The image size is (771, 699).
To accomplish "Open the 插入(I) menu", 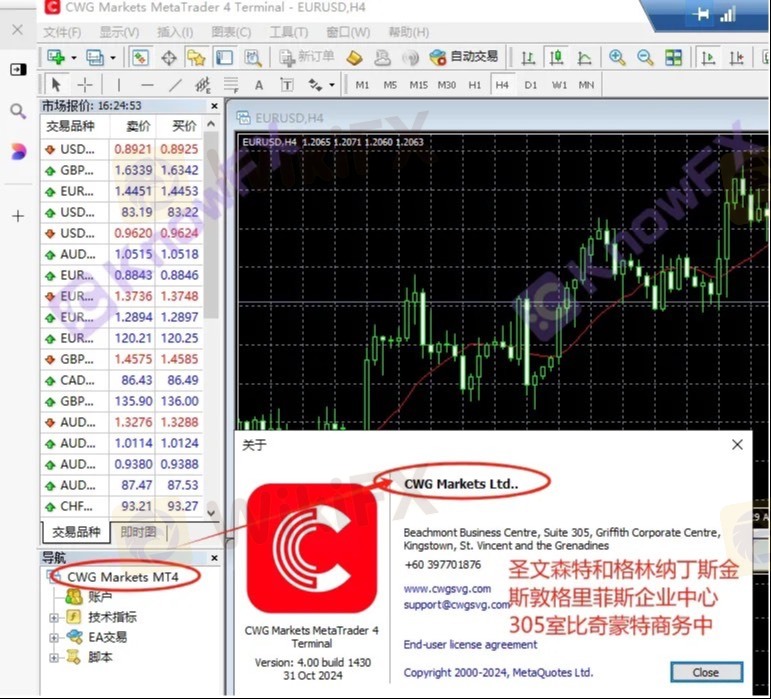I will tap(175, 32).
